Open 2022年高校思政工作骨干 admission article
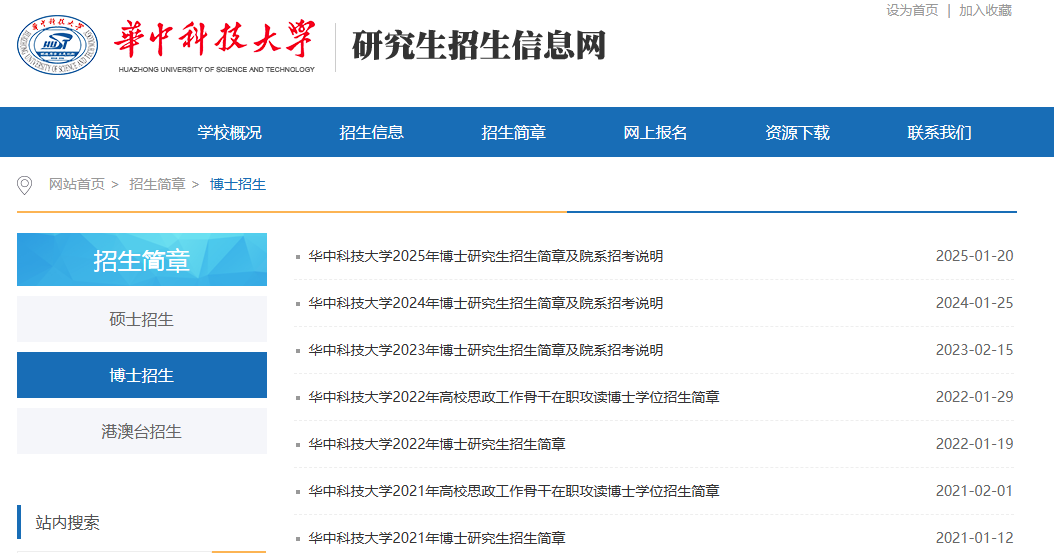 pyautogui.click(x=513, y=397)
